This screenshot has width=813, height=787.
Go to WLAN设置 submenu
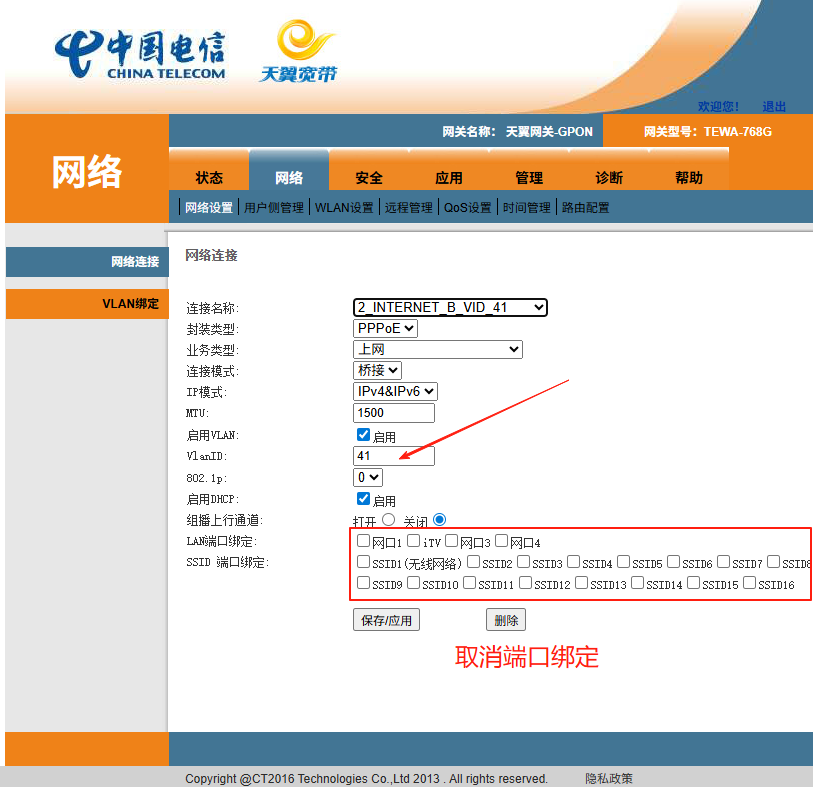click(344, 208)
